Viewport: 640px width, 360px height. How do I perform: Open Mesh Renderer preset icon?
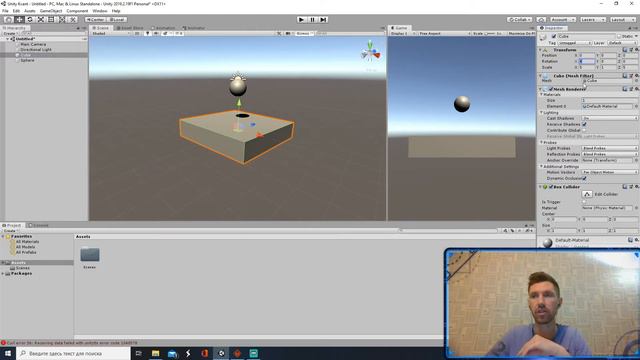point(631,89)
